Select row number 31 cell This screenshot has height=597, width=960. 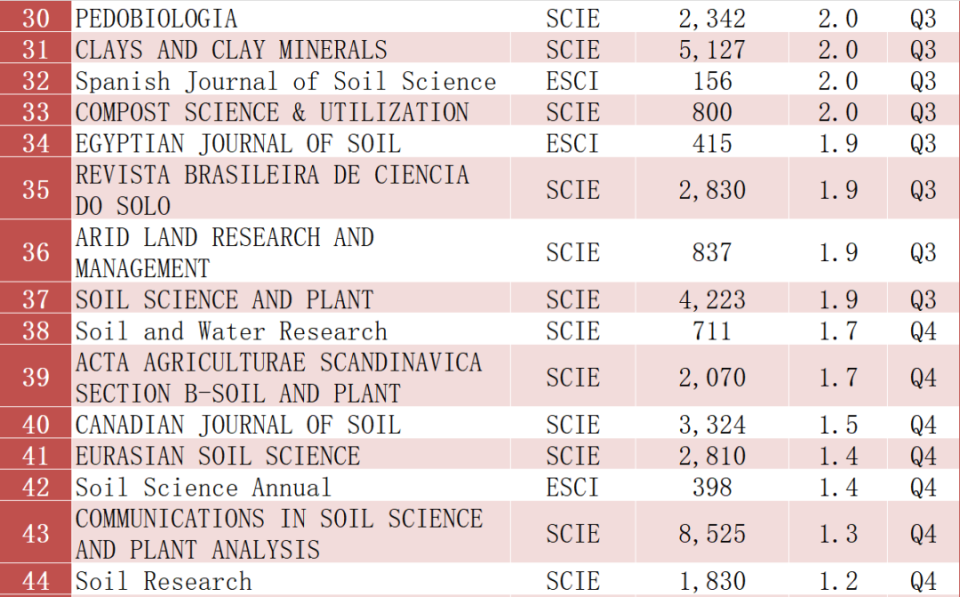(35, 50)
